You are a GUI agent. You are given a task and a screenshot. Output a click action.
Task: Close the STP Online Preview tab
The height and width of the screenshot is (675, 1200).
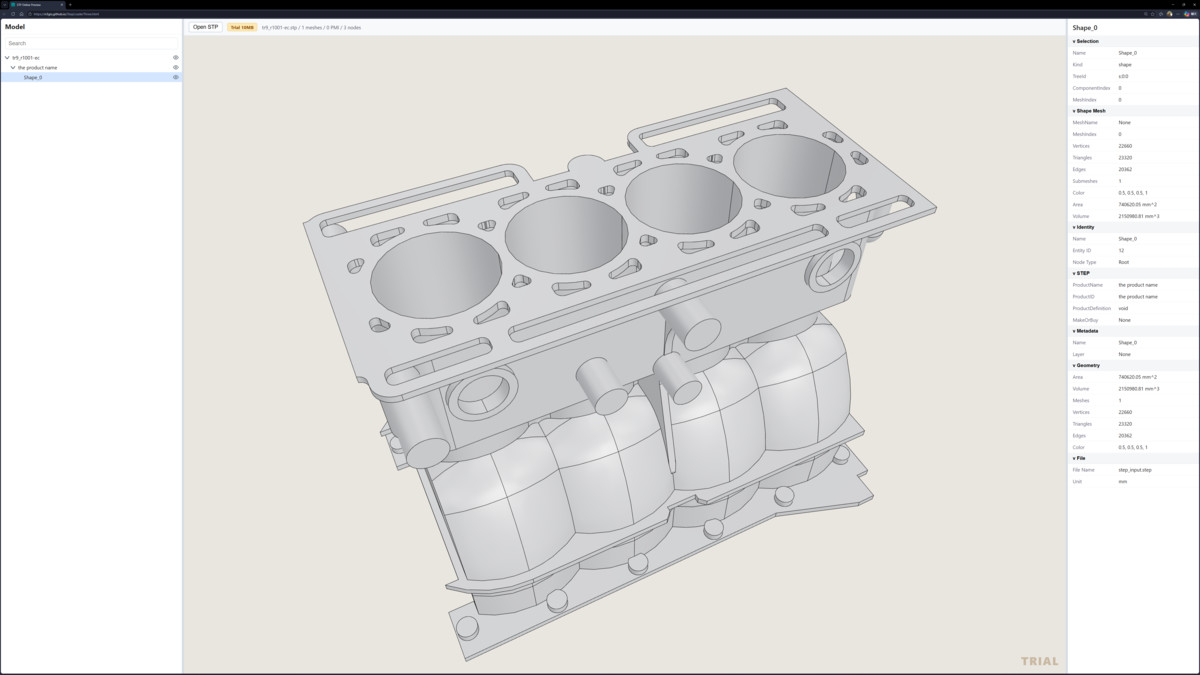(x=61, y=4)
